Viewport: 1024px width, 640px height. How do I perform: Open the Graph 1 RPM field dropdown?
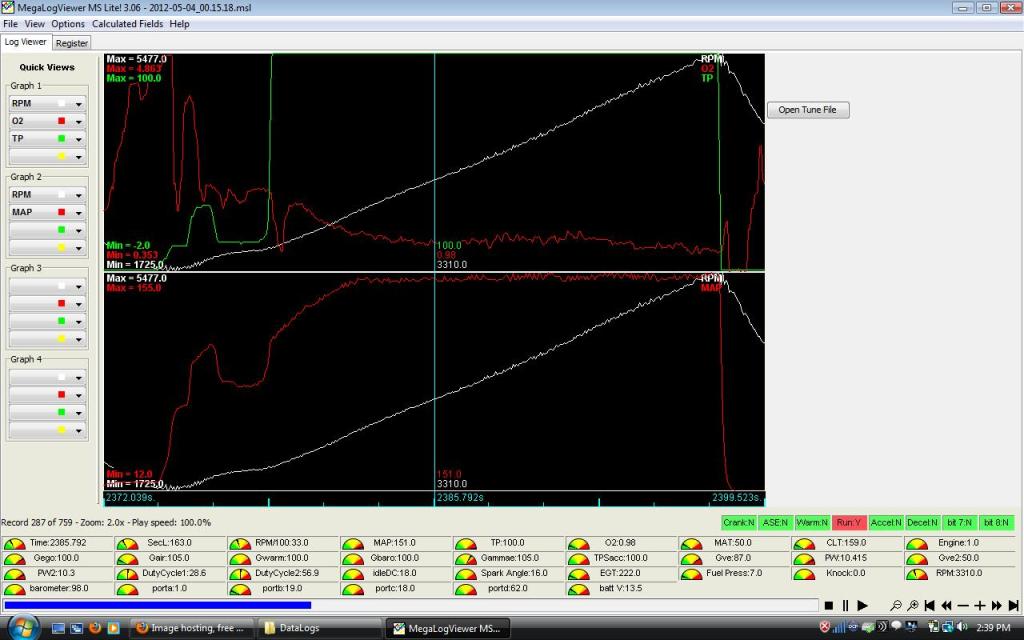click(x=77, y=104)
